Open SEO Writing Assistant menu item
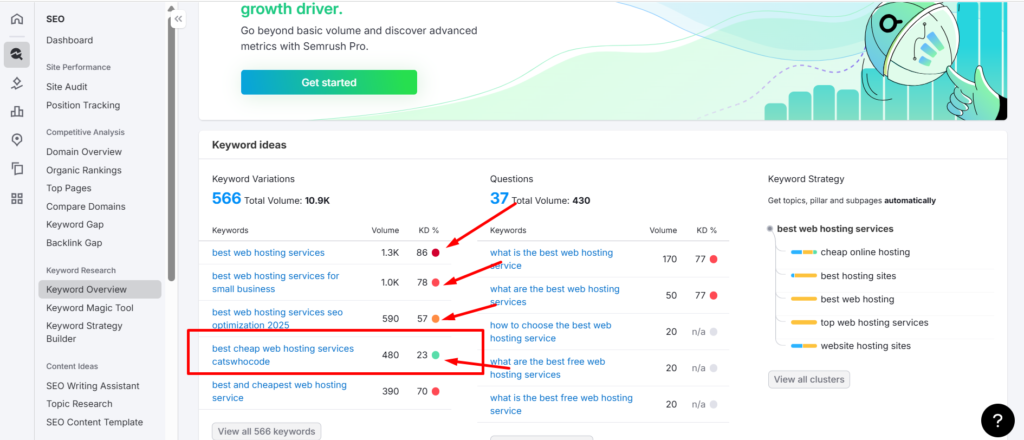 [93, 386]
